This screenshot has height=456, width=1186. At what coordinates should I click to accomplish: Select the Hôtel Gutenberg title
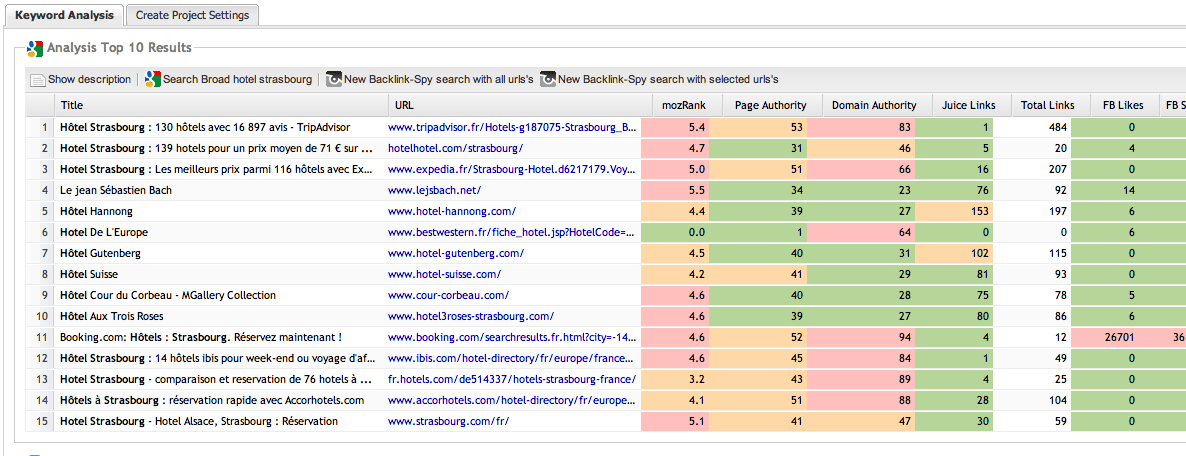(100, 253)
